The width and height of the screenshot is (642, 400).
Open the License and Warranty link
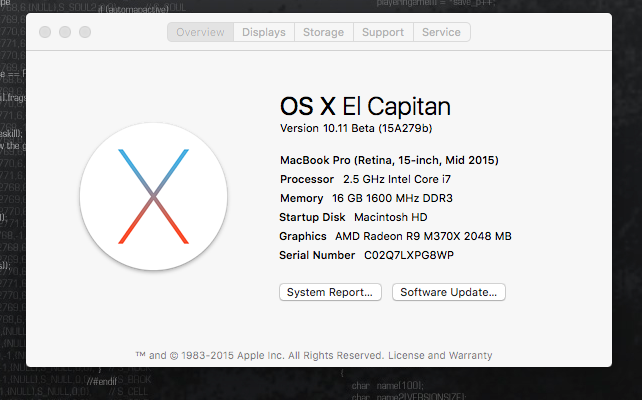tap(440, 355)
